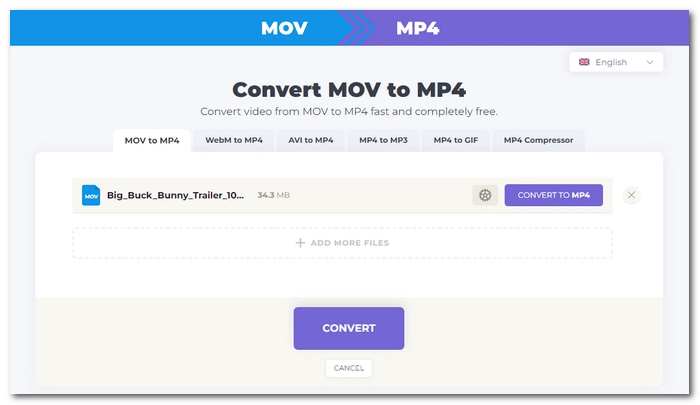Open the AVI to MP4 tab

click(309, 140)
